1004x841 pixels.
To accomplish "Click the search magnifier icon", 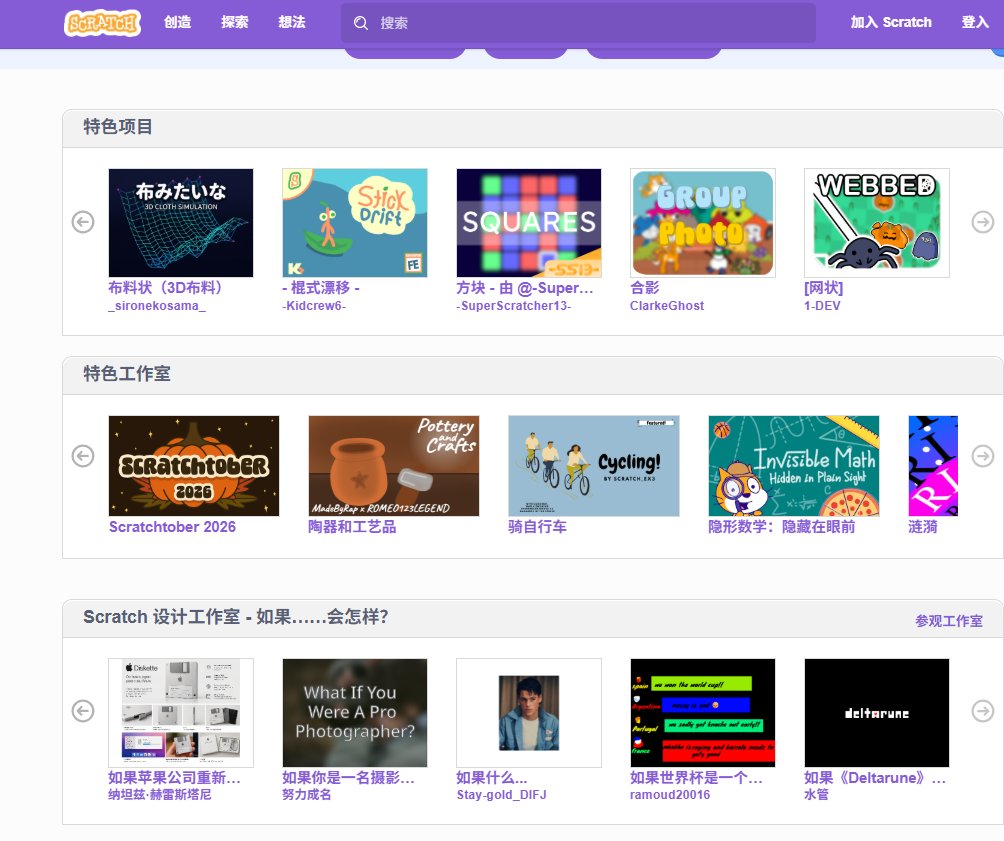I will 361,23.
